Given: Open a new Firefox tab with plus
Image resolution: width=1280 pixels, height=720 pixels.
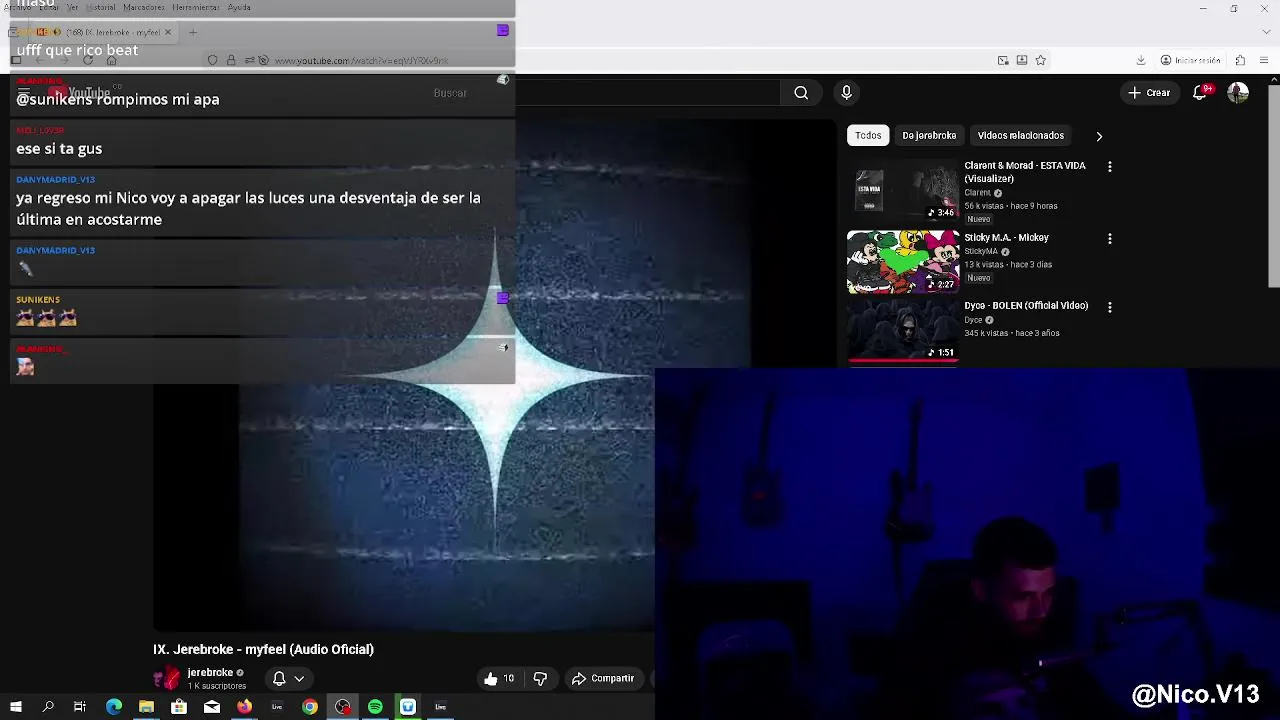Looking at the screenshot, I should (x=193, y=32).
